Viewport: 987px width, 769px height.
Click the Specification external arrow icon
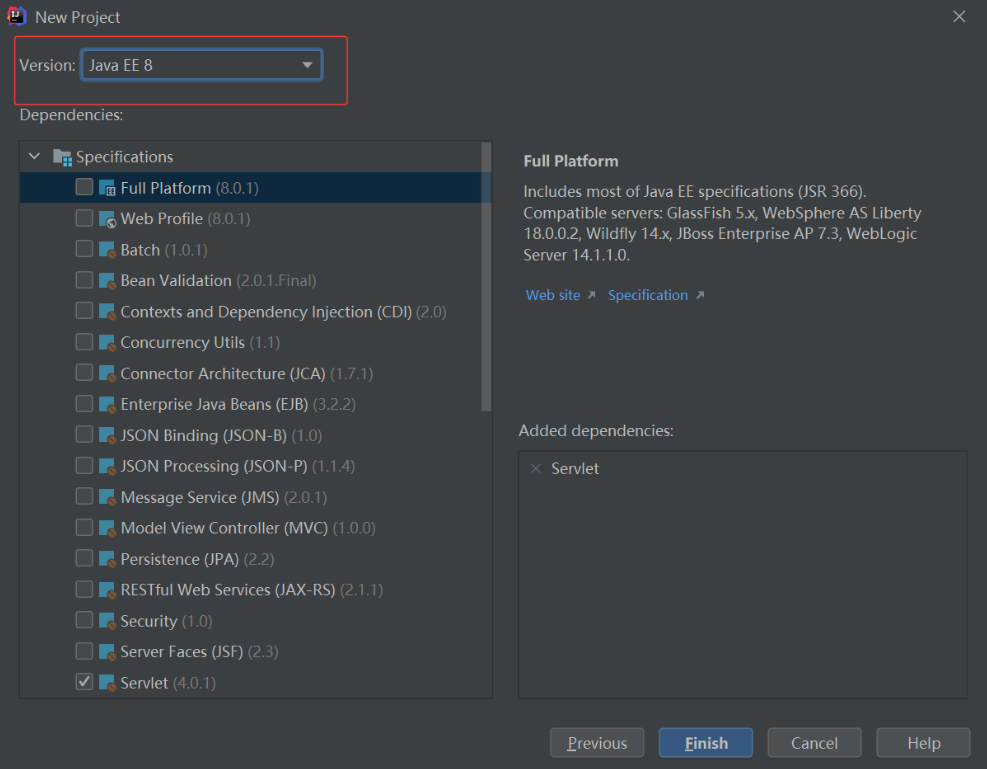click(700, 295)
